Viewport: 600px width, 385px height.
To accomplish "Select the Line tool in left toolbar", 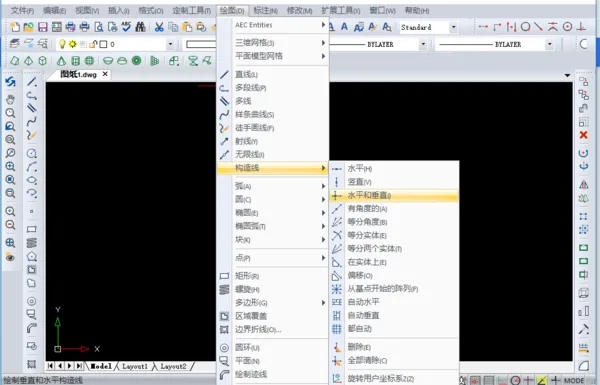I will (x=32, y=82).
